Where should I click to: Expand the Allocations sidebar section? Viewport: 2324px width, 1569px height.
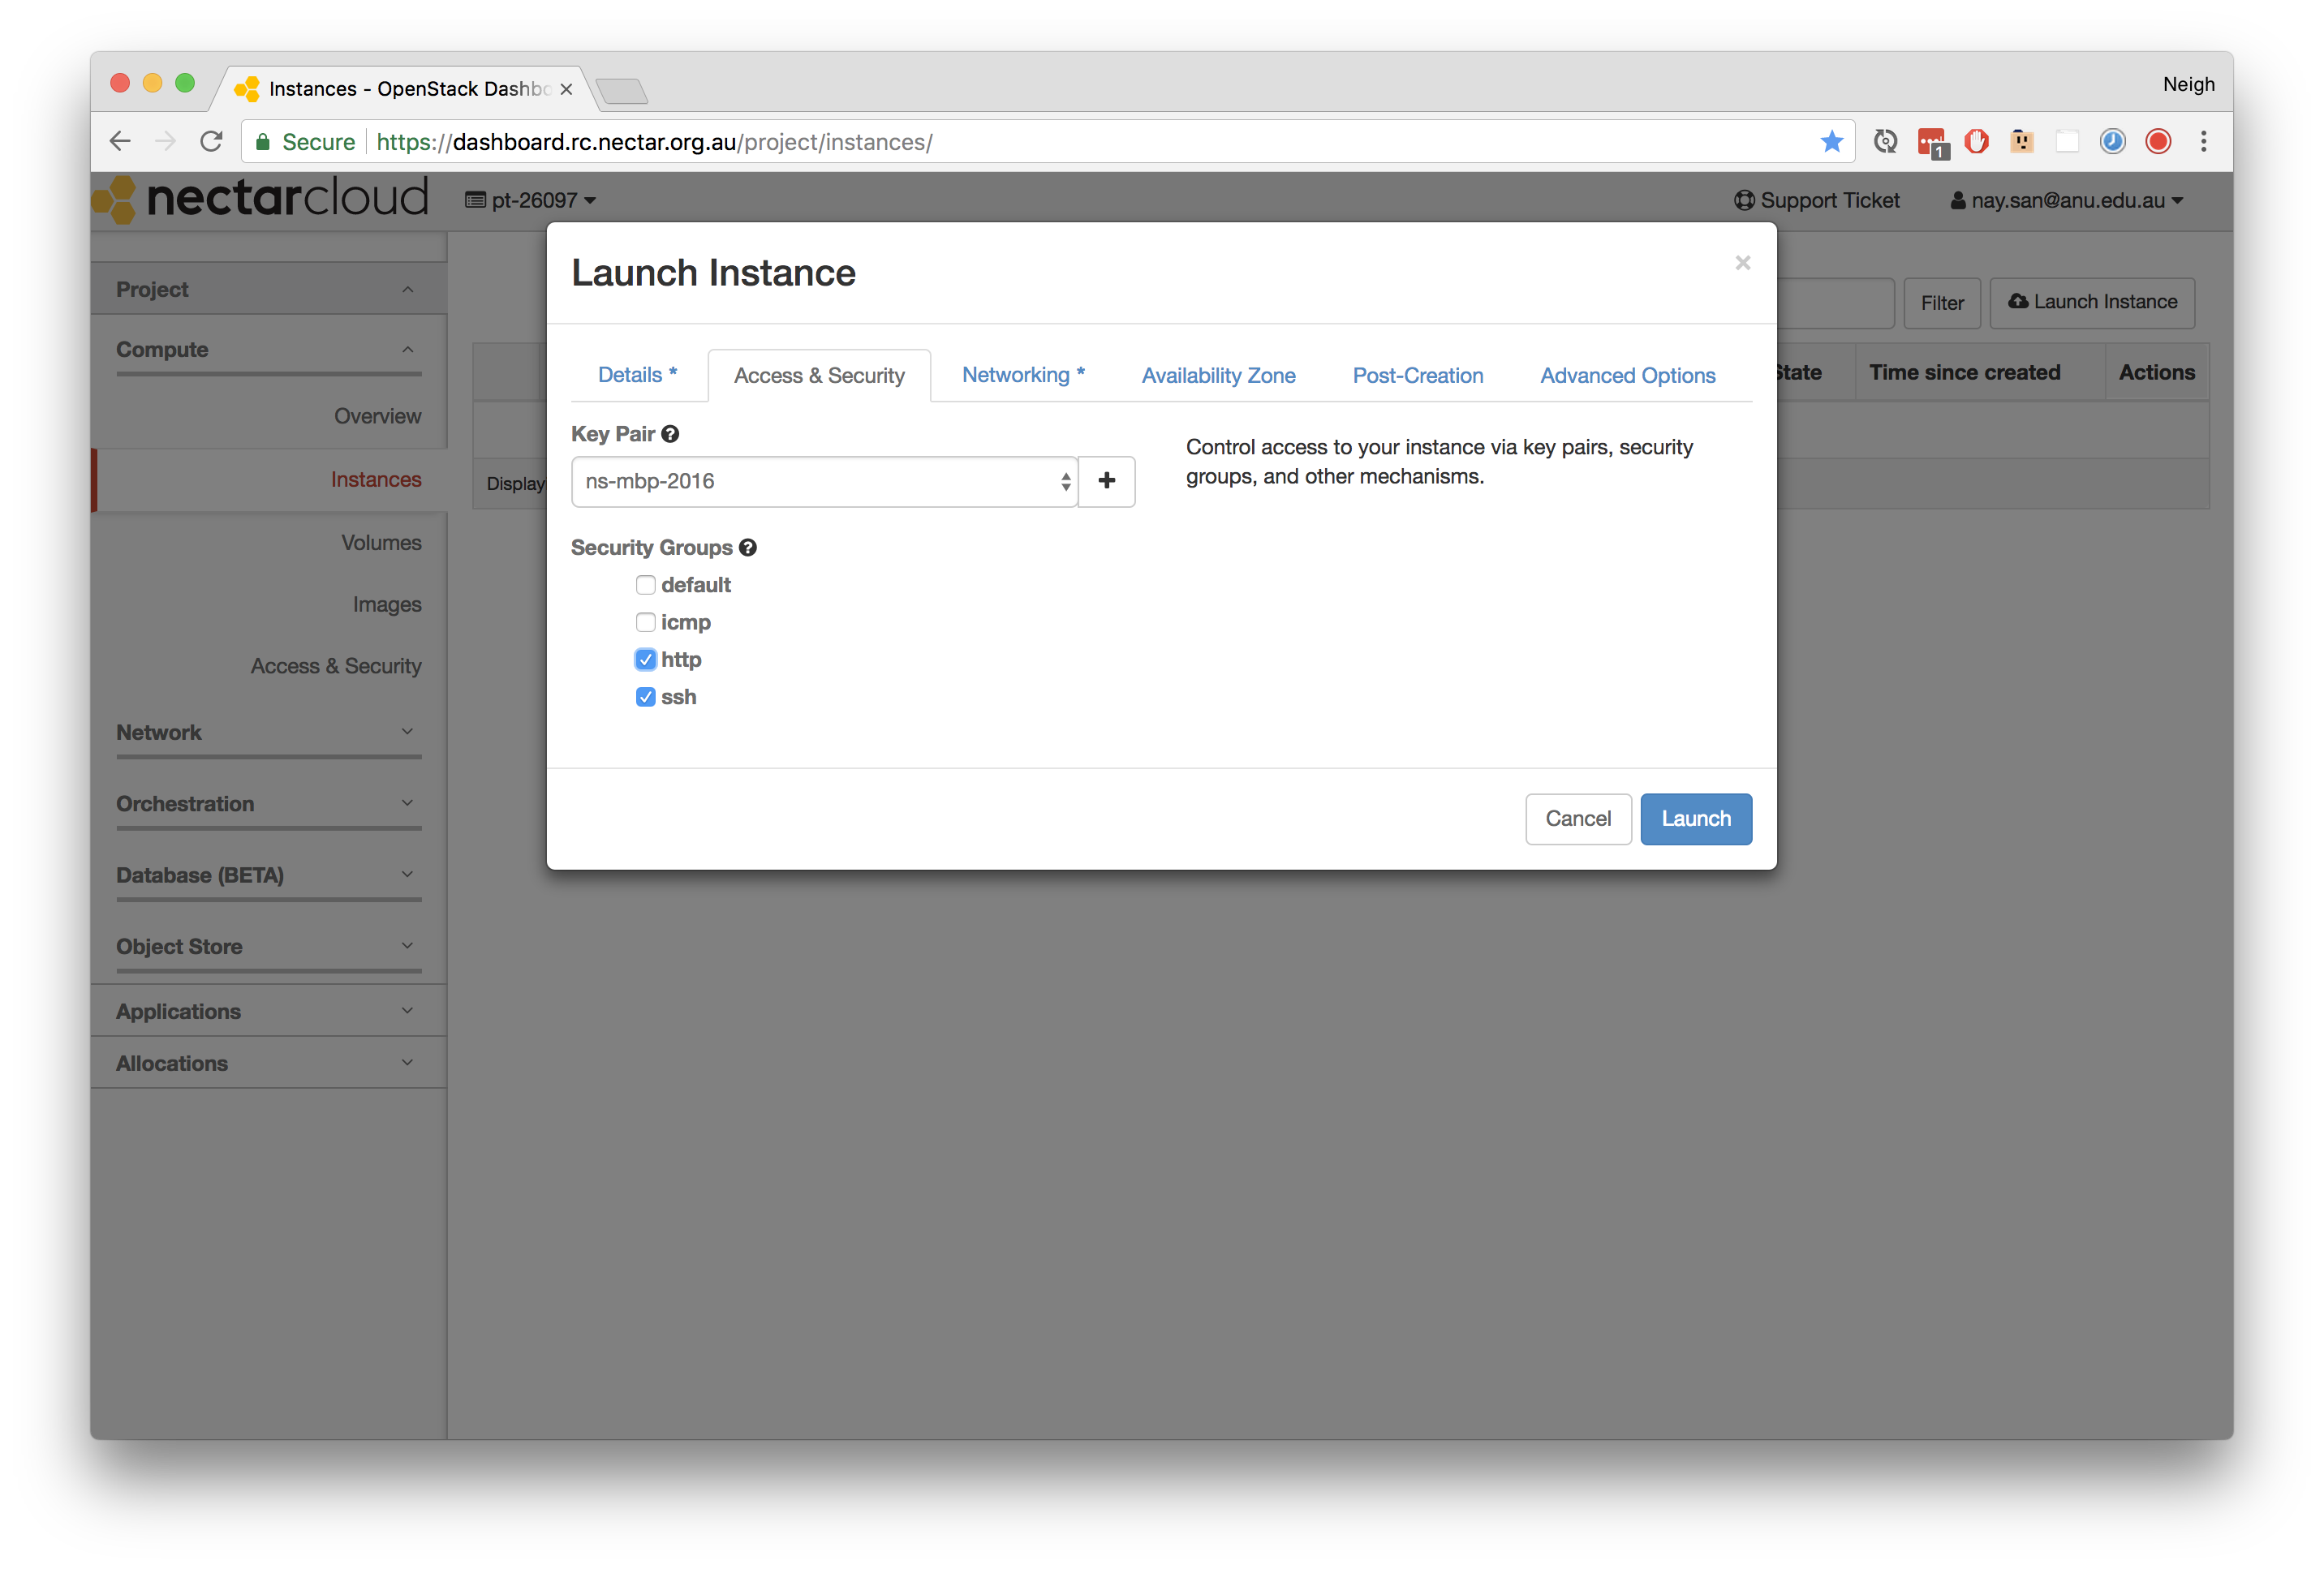[x=268, y=1063]
